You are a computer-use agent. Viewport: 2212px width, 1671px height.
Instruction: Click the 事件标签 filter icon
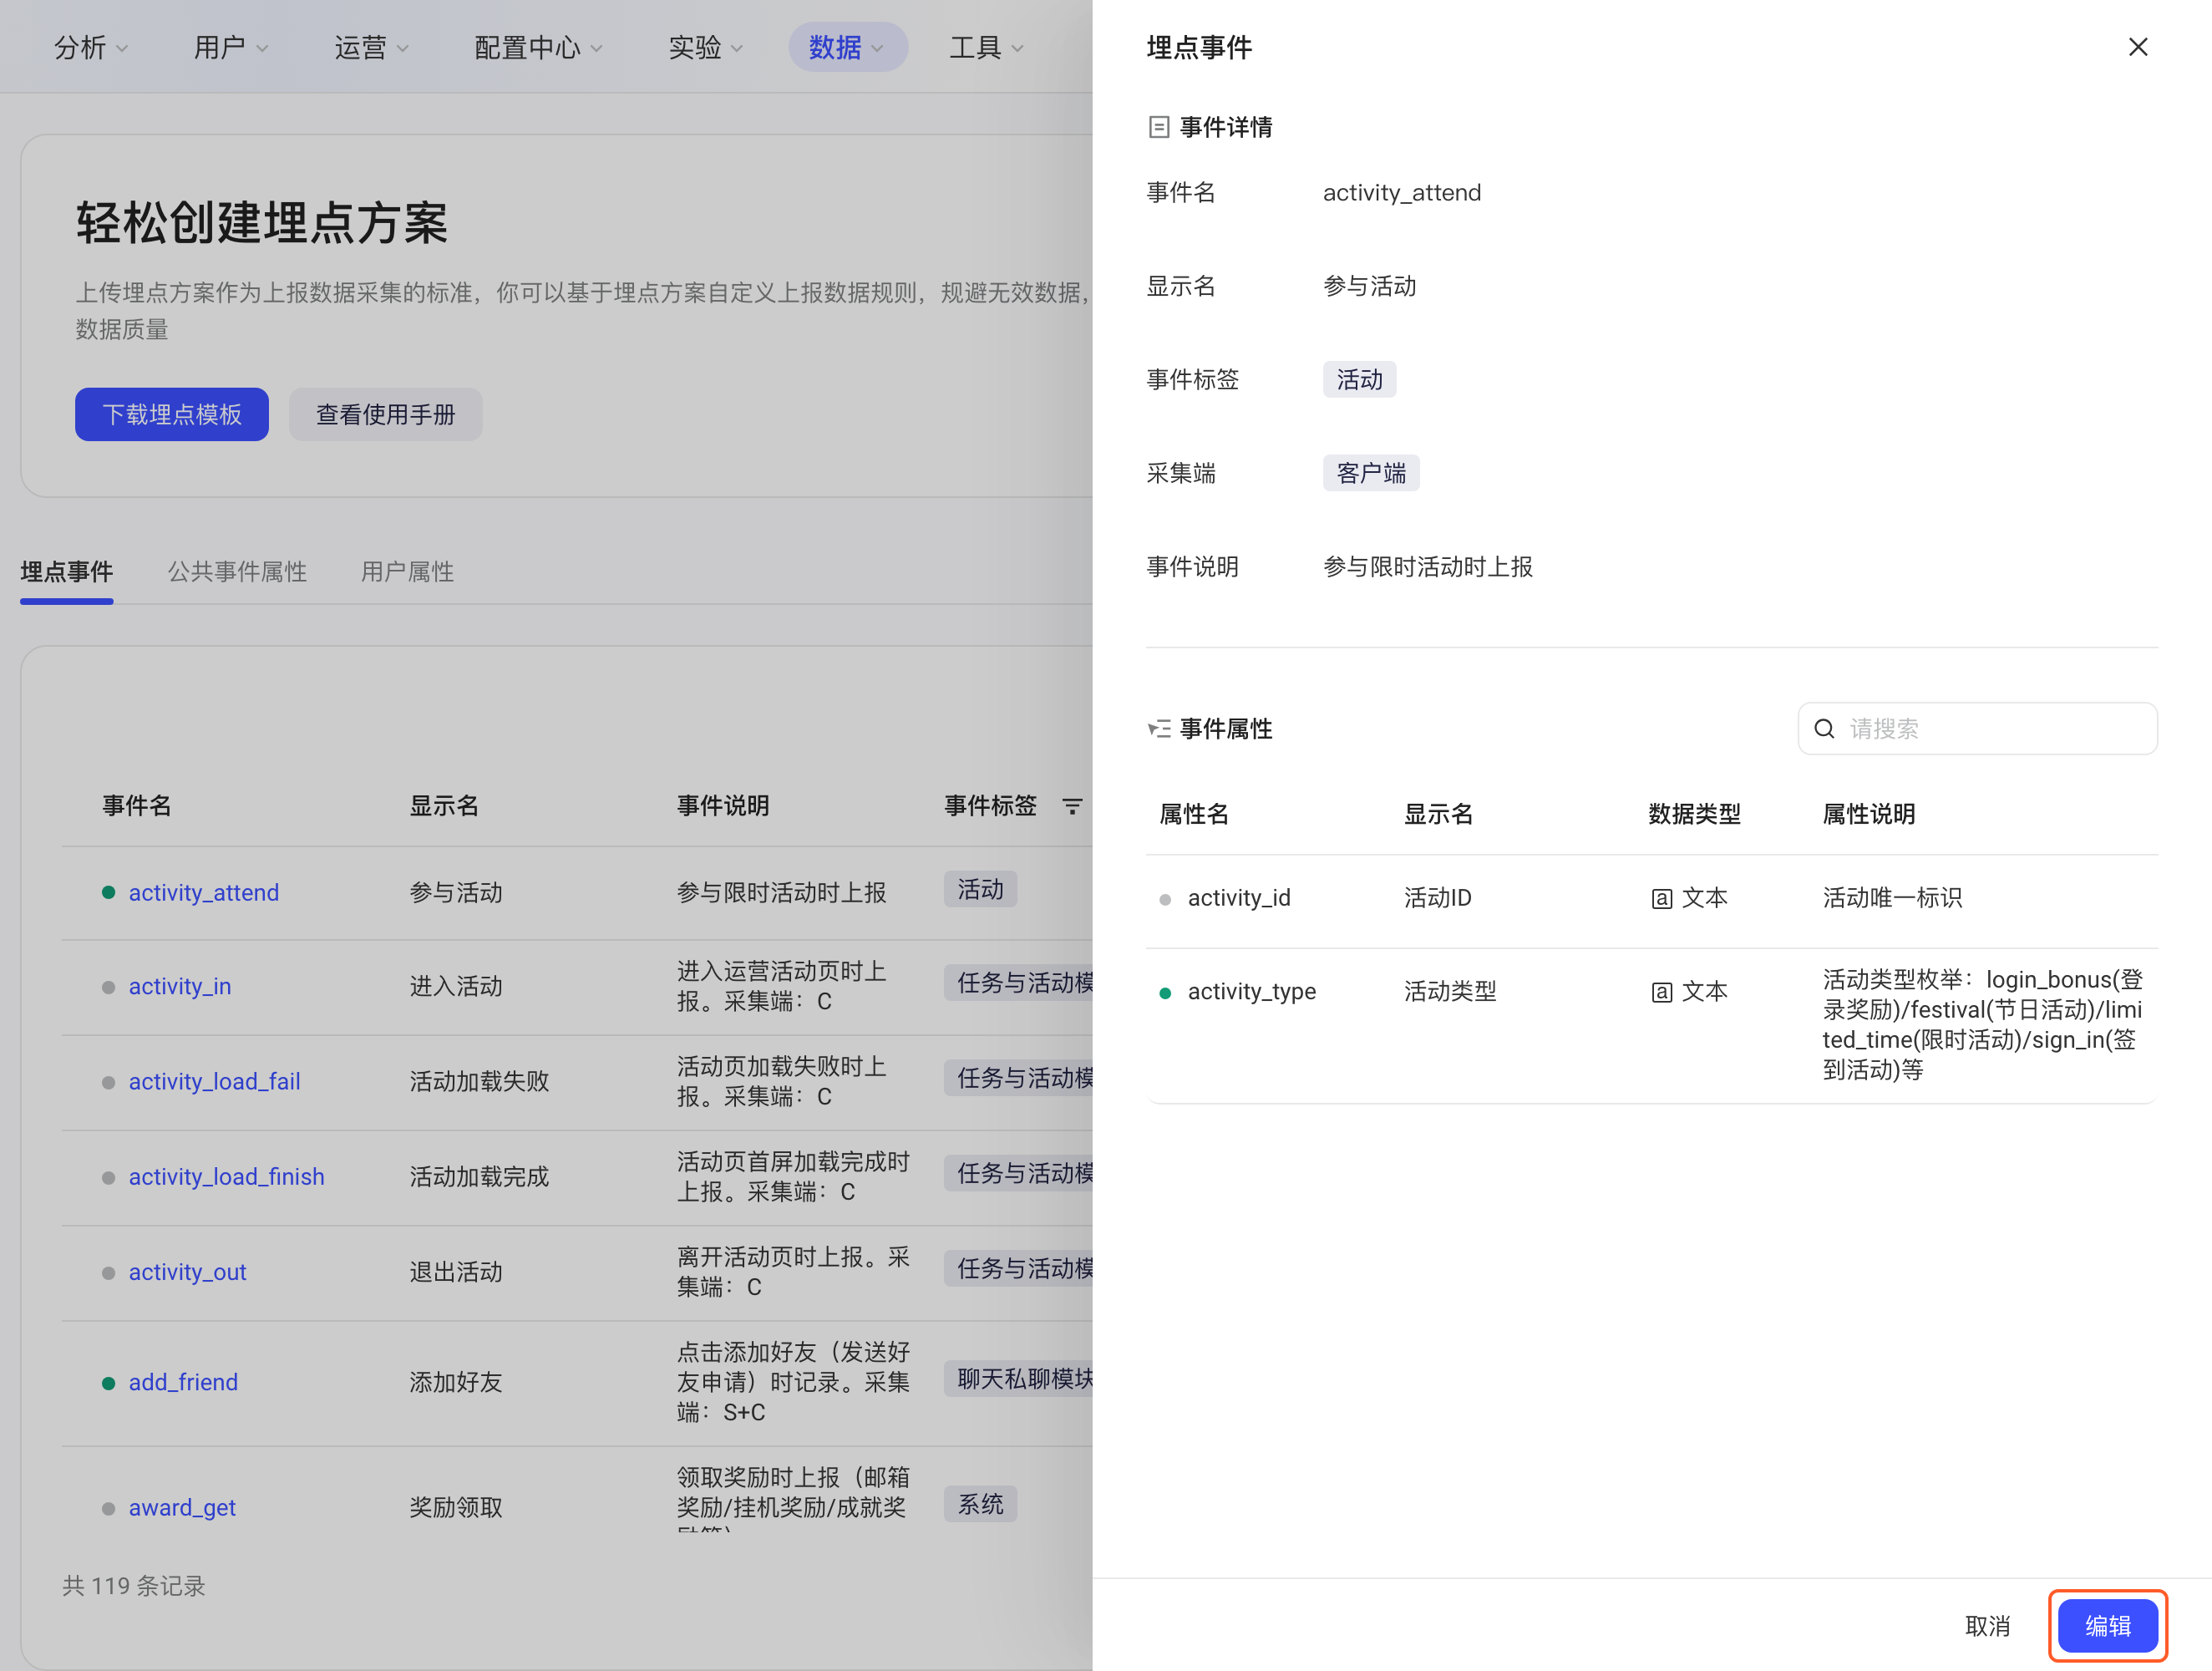point(1072,806)
